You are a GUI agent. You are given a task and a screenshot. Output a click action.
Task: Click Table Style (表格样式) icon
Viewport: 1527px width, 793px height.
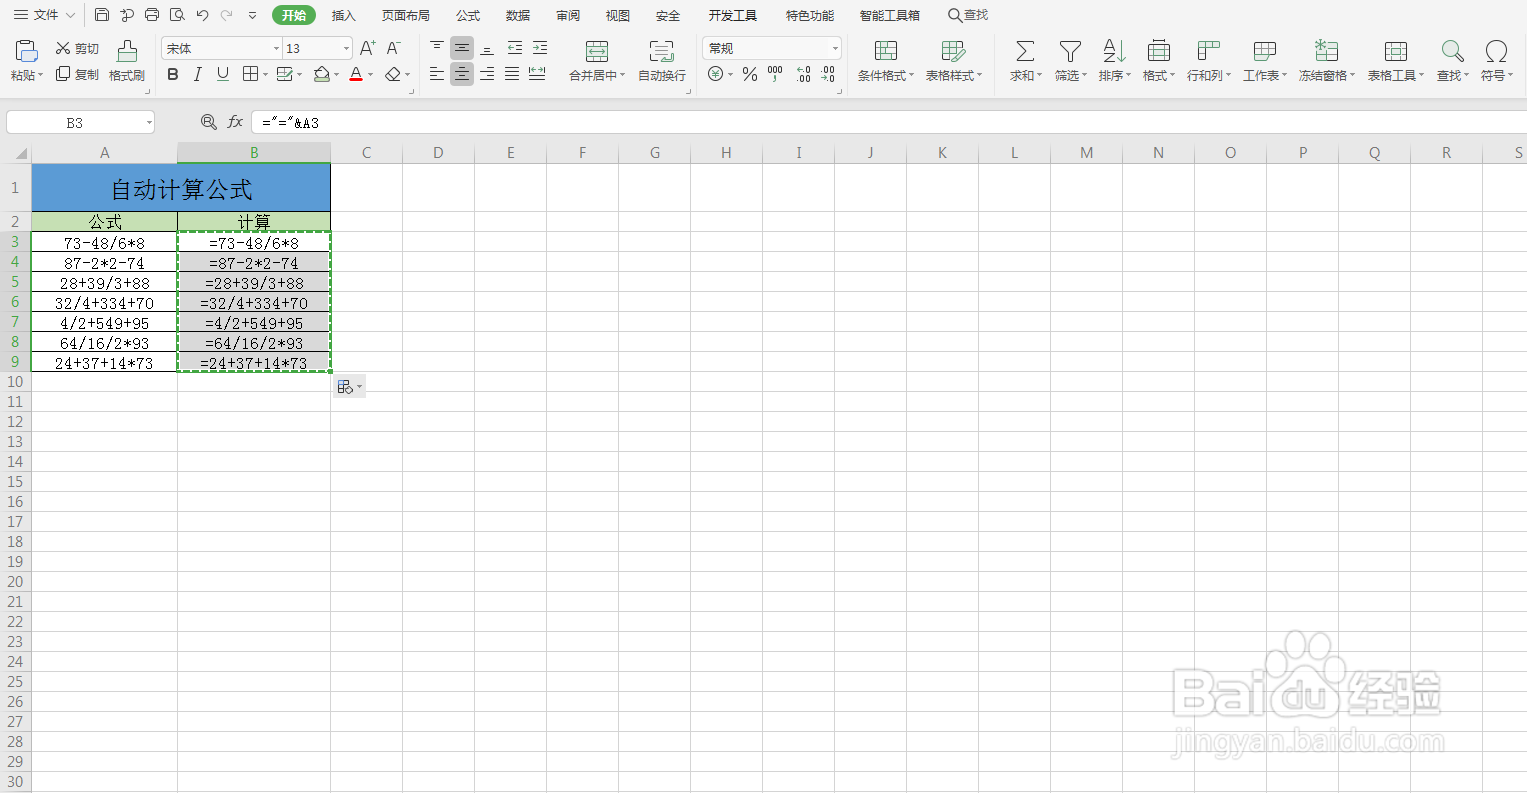(954, 51)
